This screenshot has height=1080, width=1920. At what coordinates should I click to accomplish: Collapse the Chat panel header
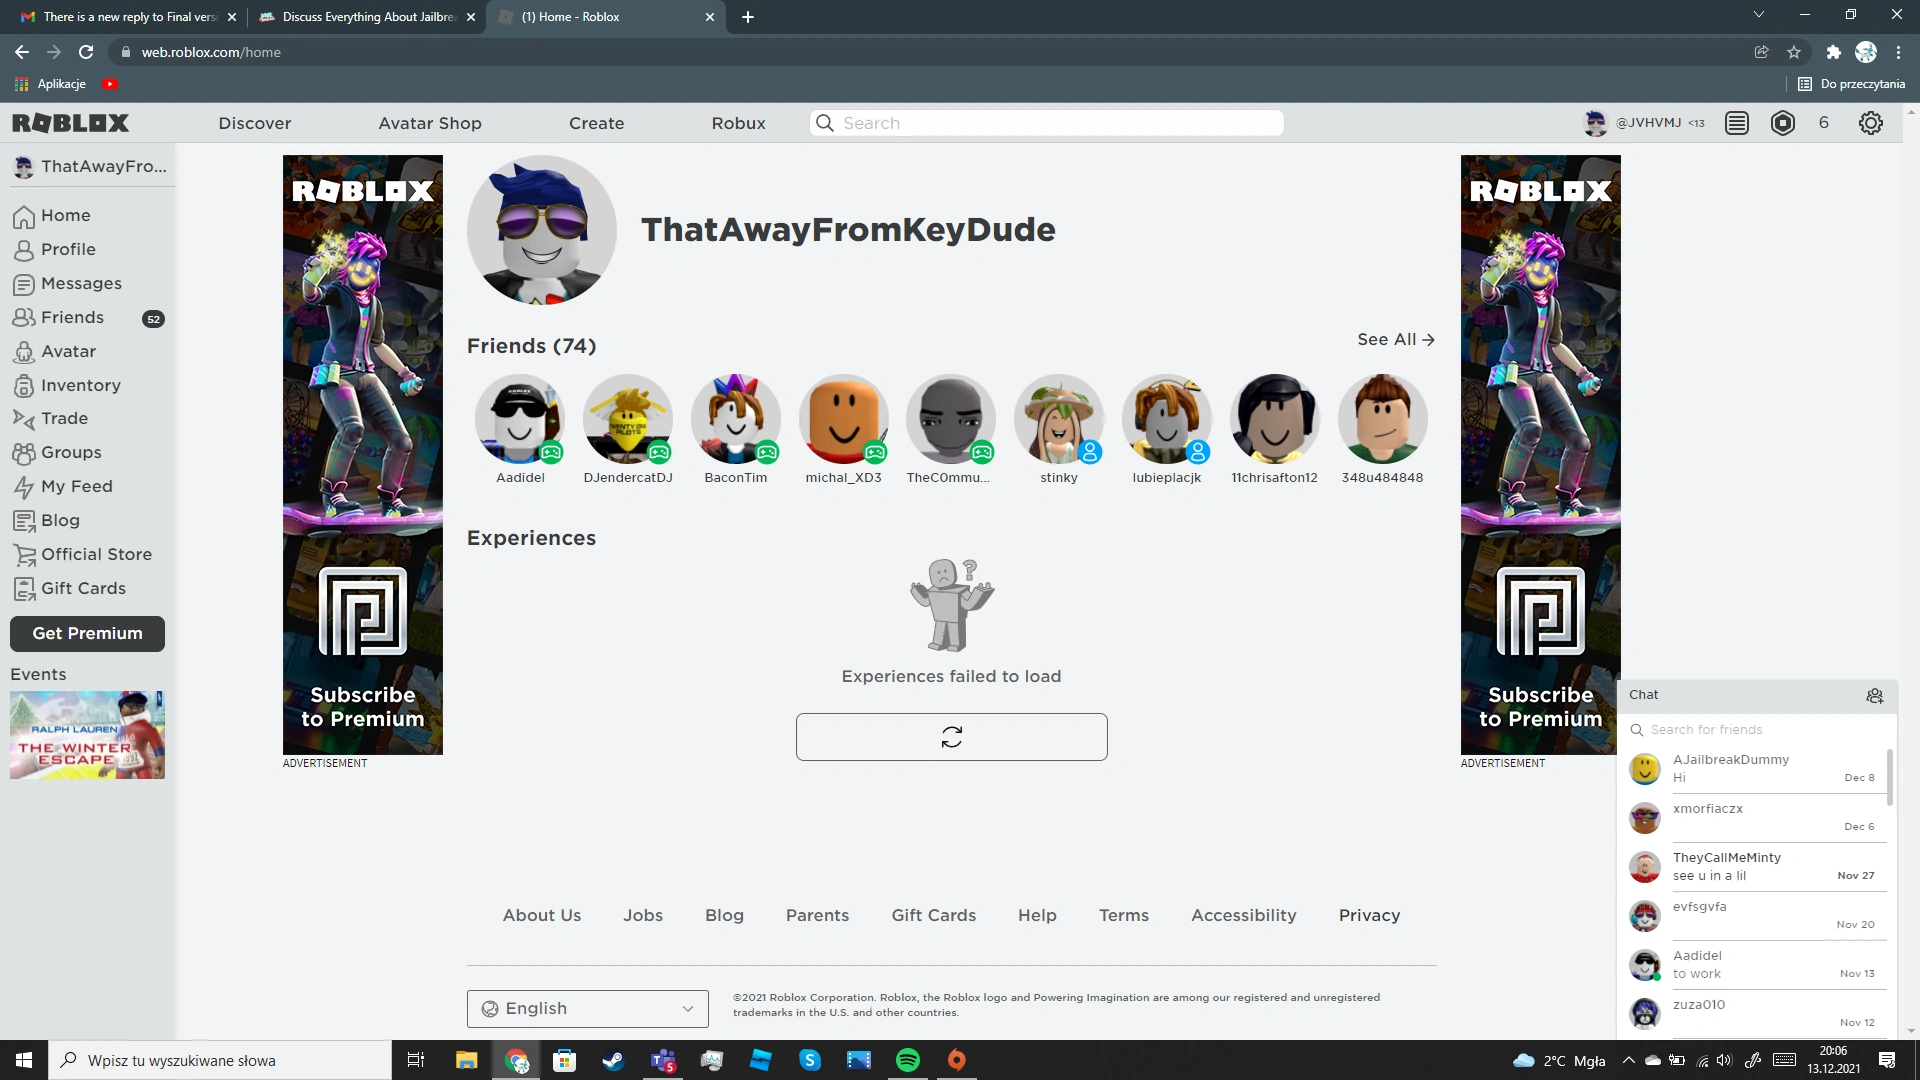pyautogui.click(x=1646, y=694)
